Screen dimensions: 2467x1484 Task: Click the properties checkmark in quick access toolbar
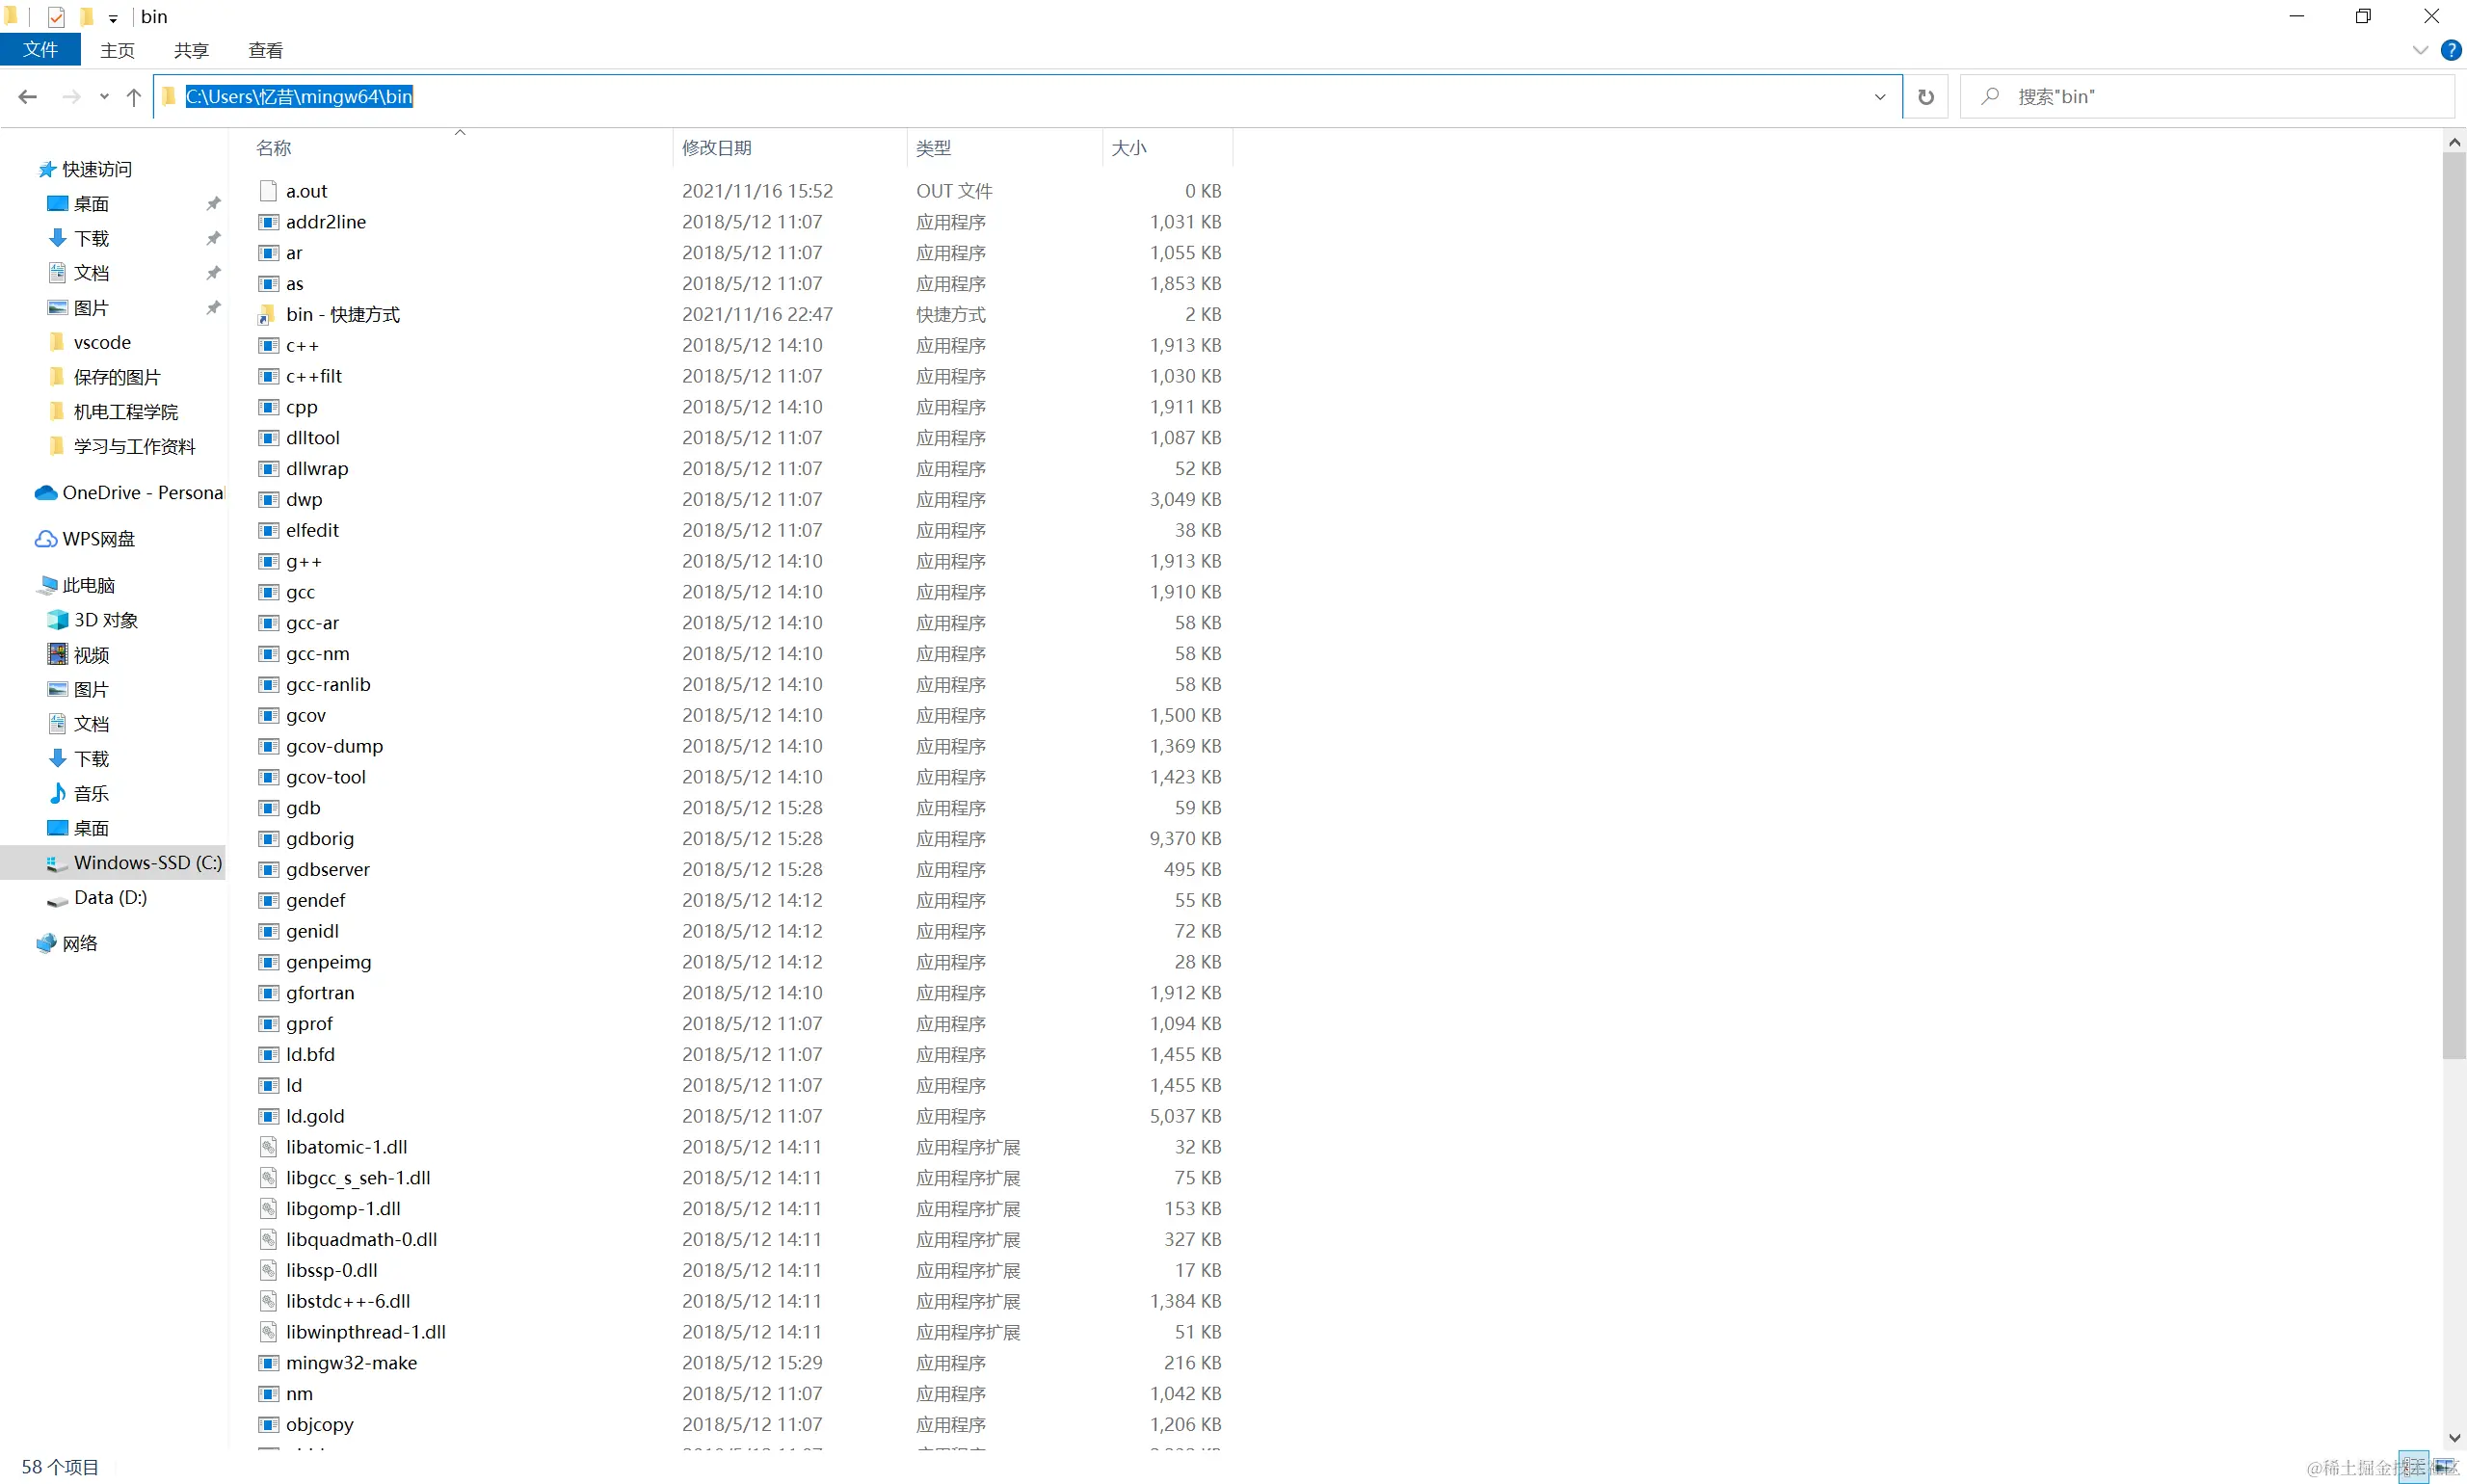pyautogui.click(x=56, y=16)
